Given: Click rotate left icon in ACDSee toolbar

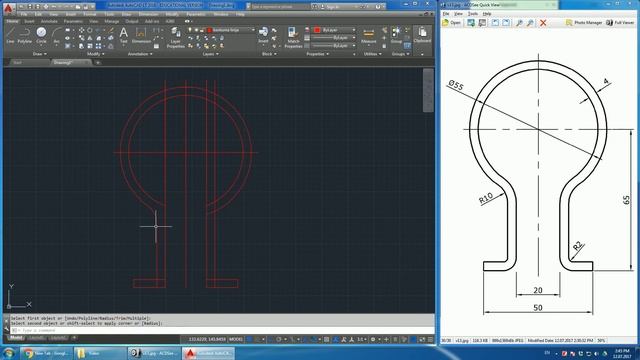Looking at the screenshot, I should tap(495, 23).
